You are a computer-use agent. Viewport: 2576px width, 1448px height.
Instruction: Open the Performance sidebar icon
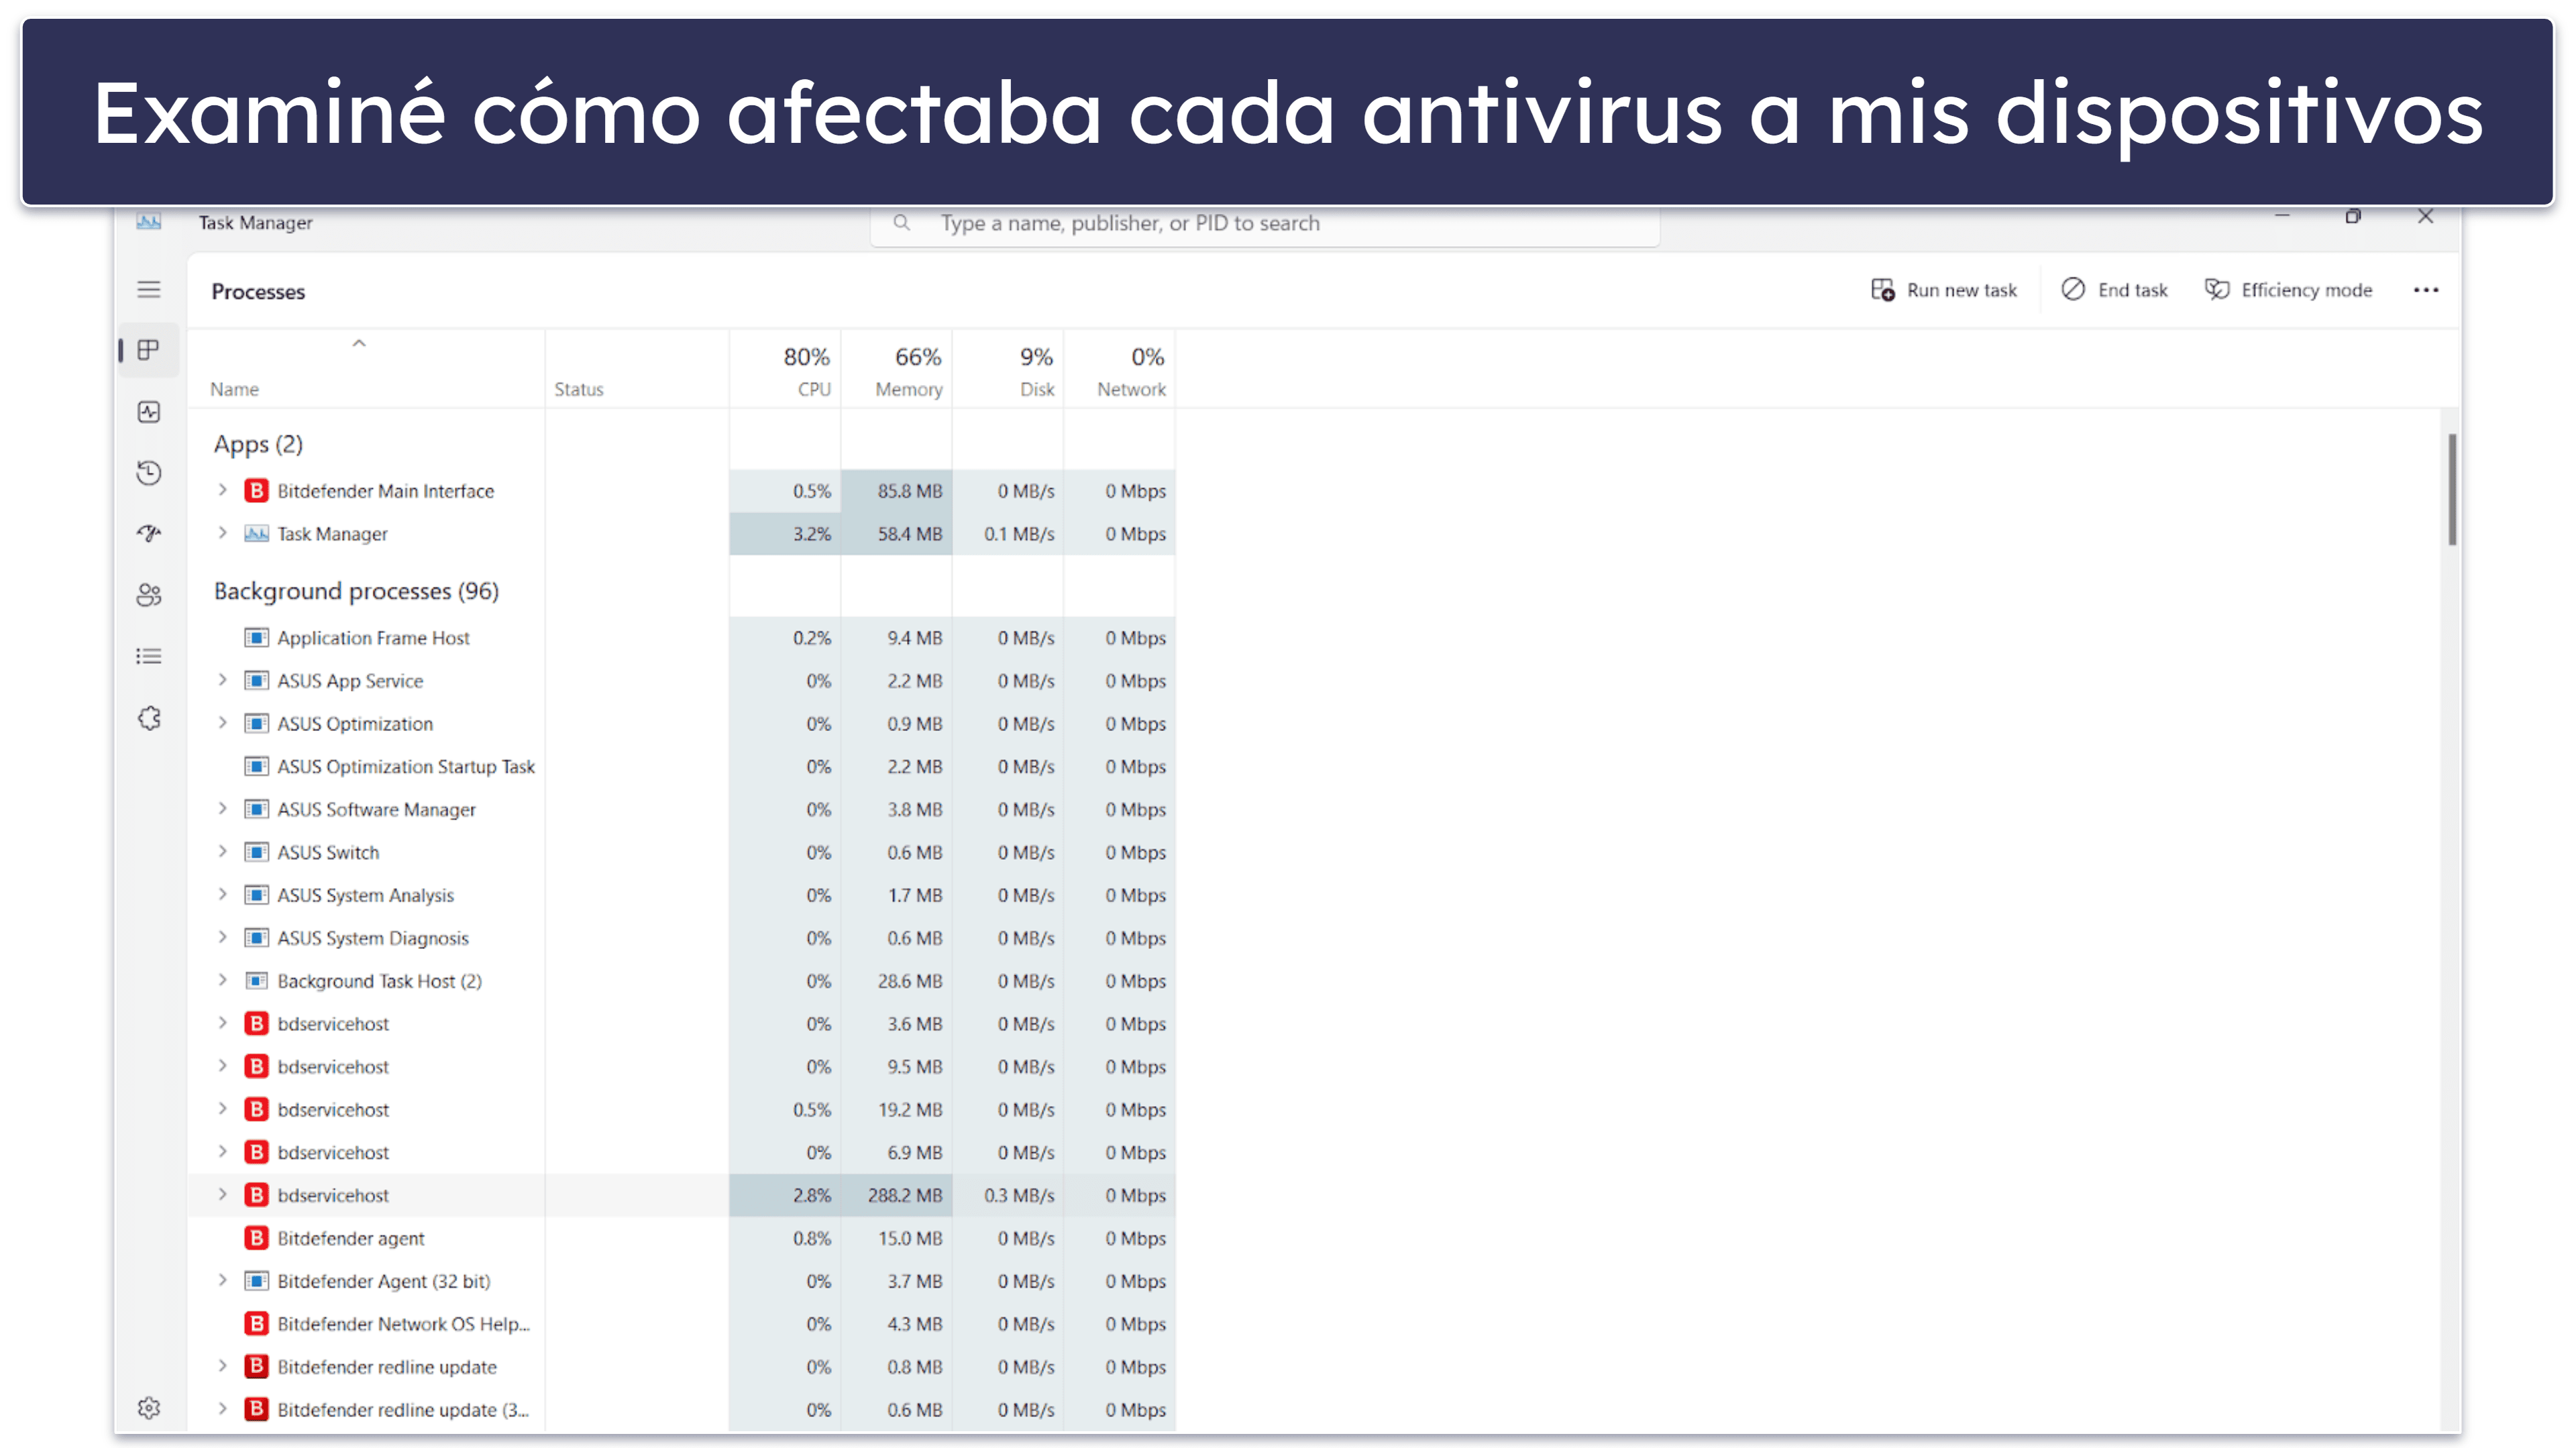pos(149,412)
